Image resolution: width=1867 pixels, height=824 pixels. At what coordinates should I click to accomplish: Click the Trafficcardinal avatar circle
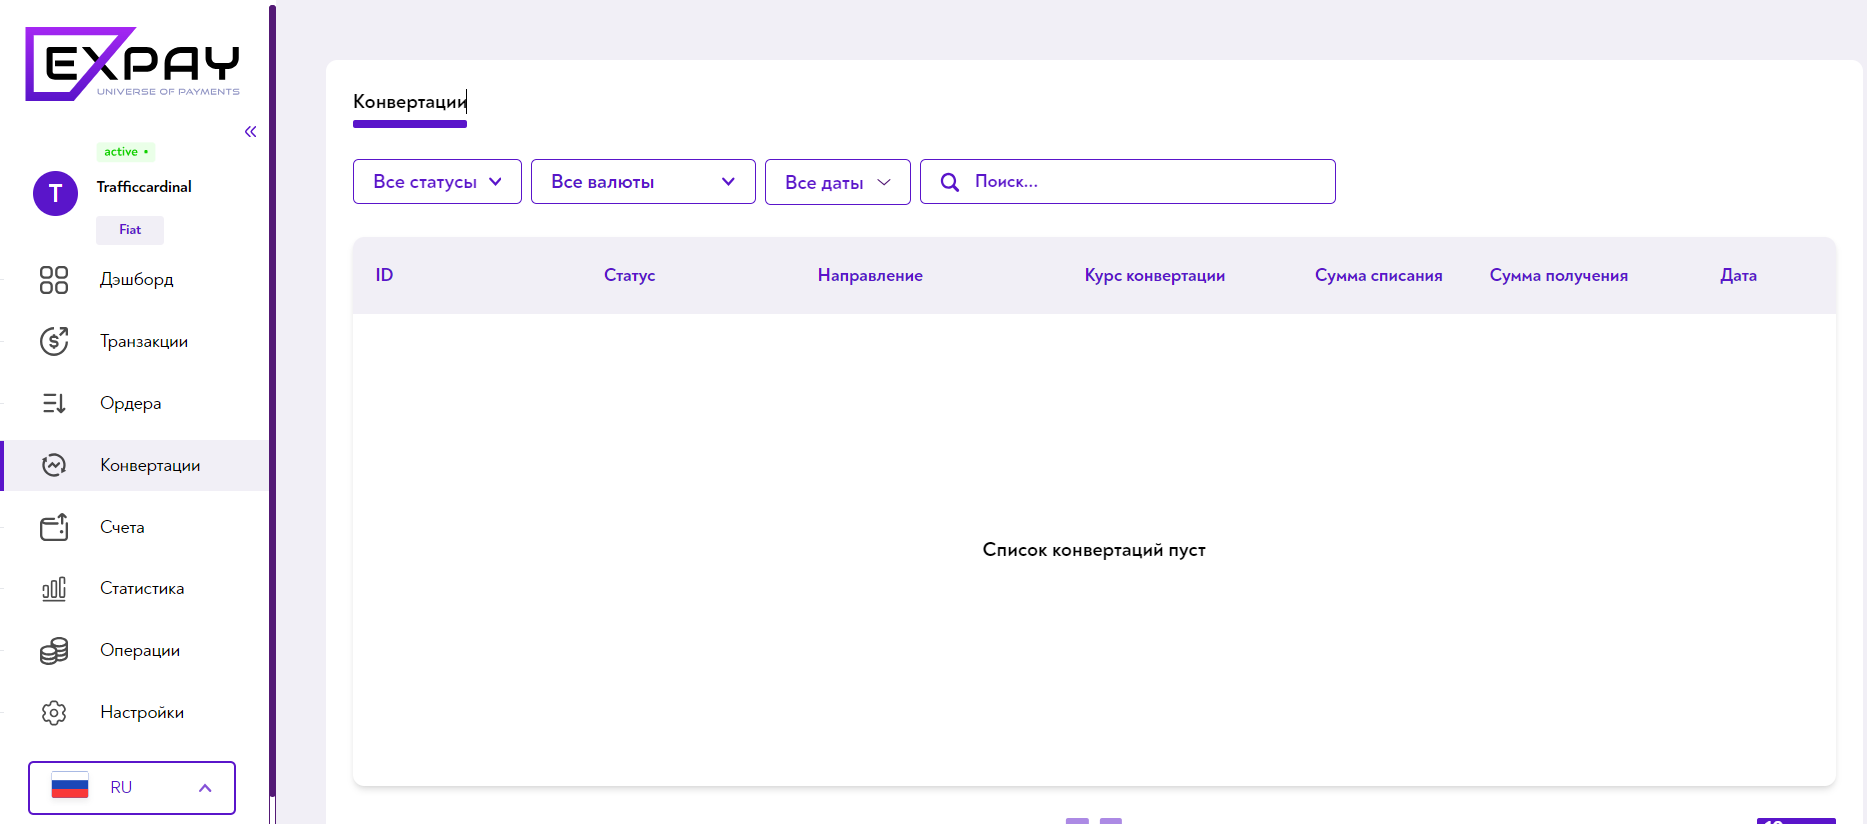(56, 194)
